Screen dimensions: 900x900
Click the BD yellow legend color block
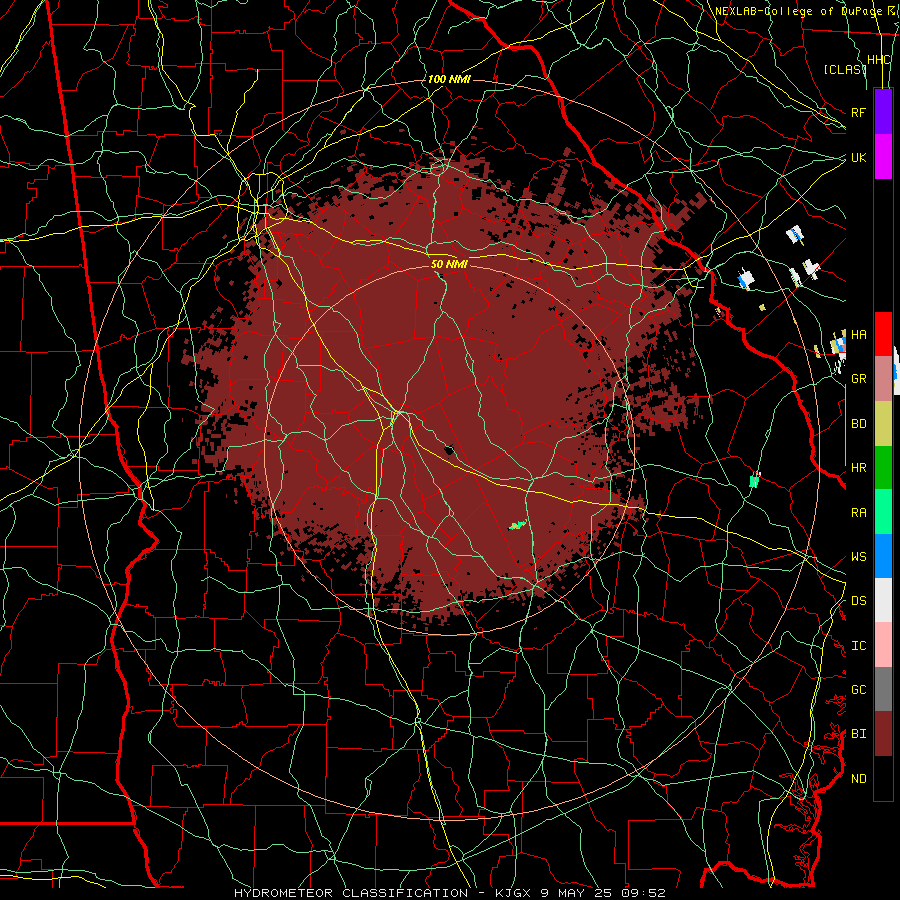click(883, 423)
